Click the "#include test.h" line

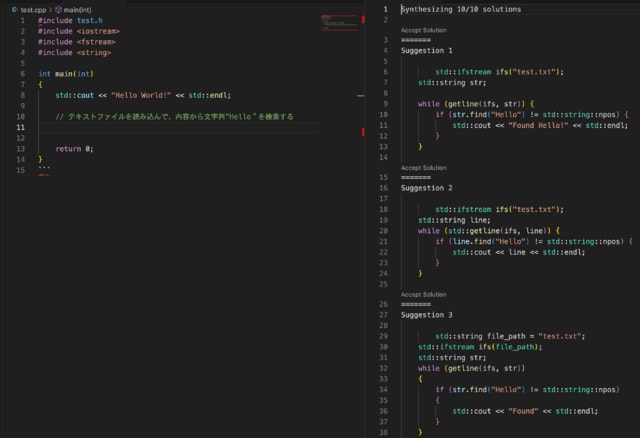tap(69, 20)
